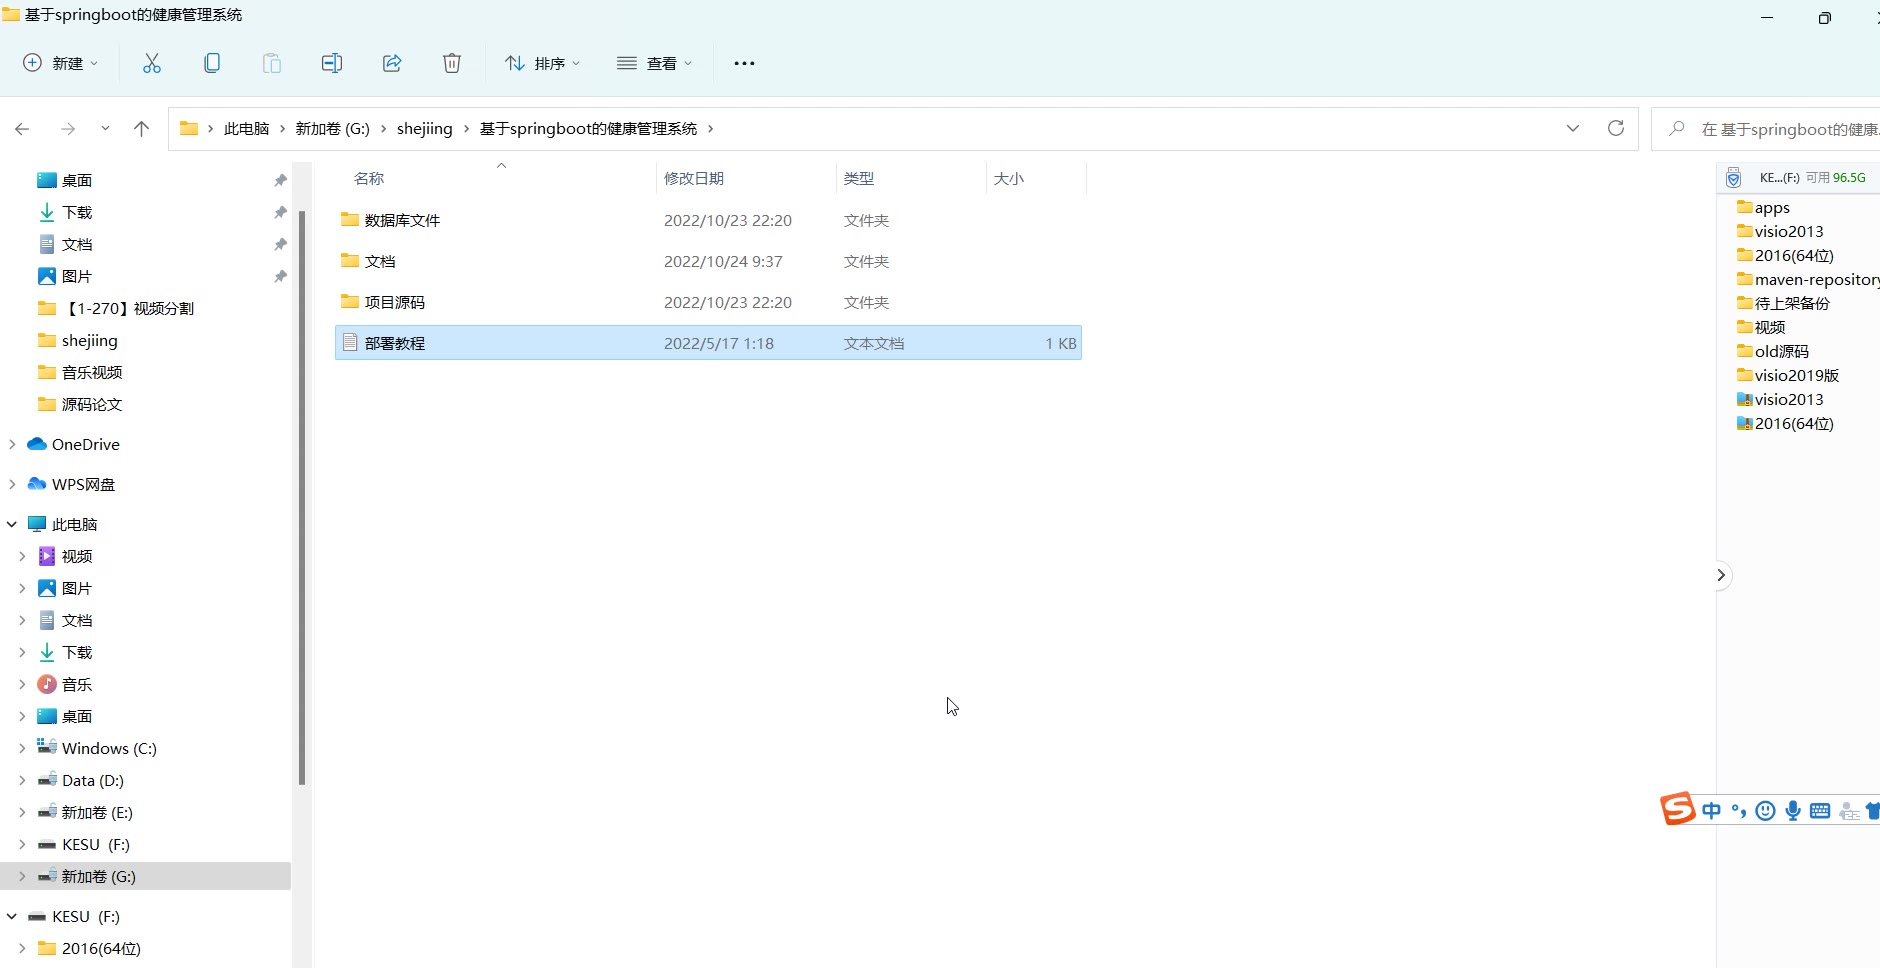Open the 查看 (View) dropdown menu
Image resolution: width=1880 pixels, height=968 pixels.
655,63
